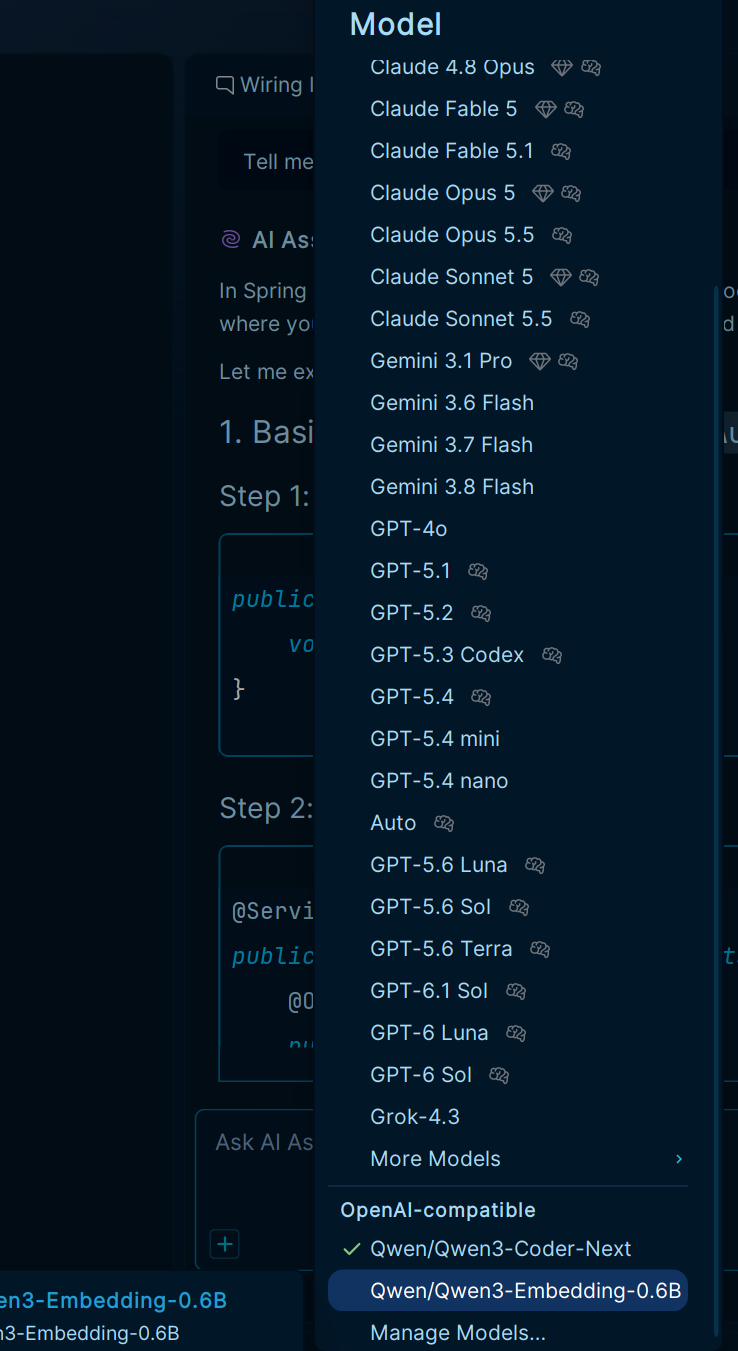Viewport: 738px width, 1351px height.
Task: Click the OpenAI-compatible section label
Action: pos(438,1210)
